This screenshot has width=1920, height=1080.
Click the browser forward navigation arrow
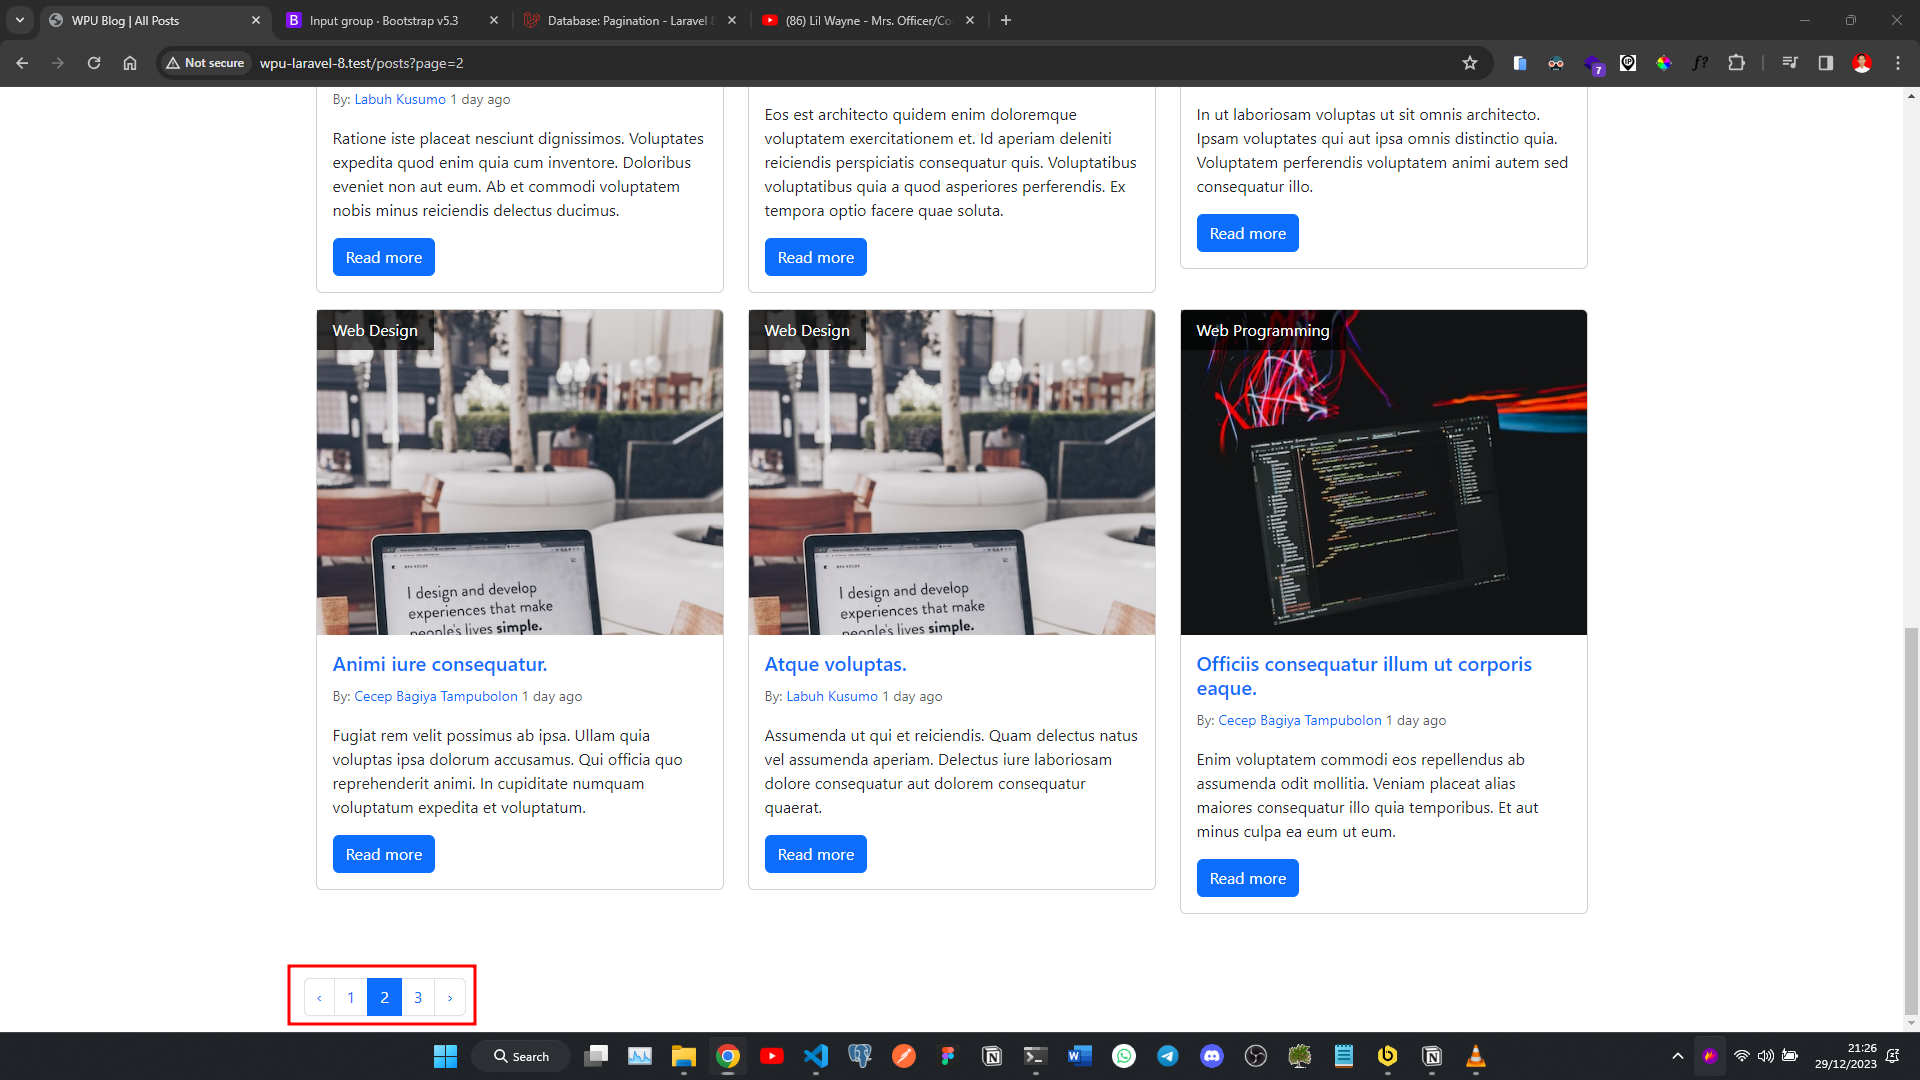pos(58,62)
